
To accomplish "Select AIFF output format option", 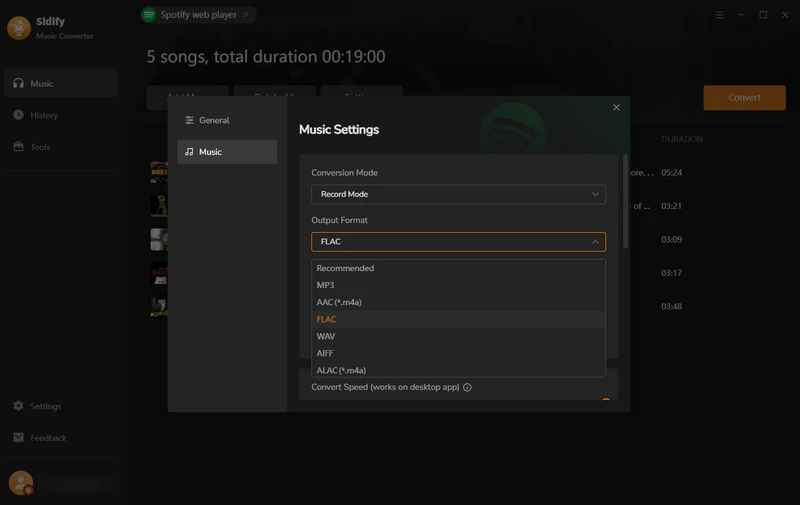I will pyautogui.click(x=458, y=353).
